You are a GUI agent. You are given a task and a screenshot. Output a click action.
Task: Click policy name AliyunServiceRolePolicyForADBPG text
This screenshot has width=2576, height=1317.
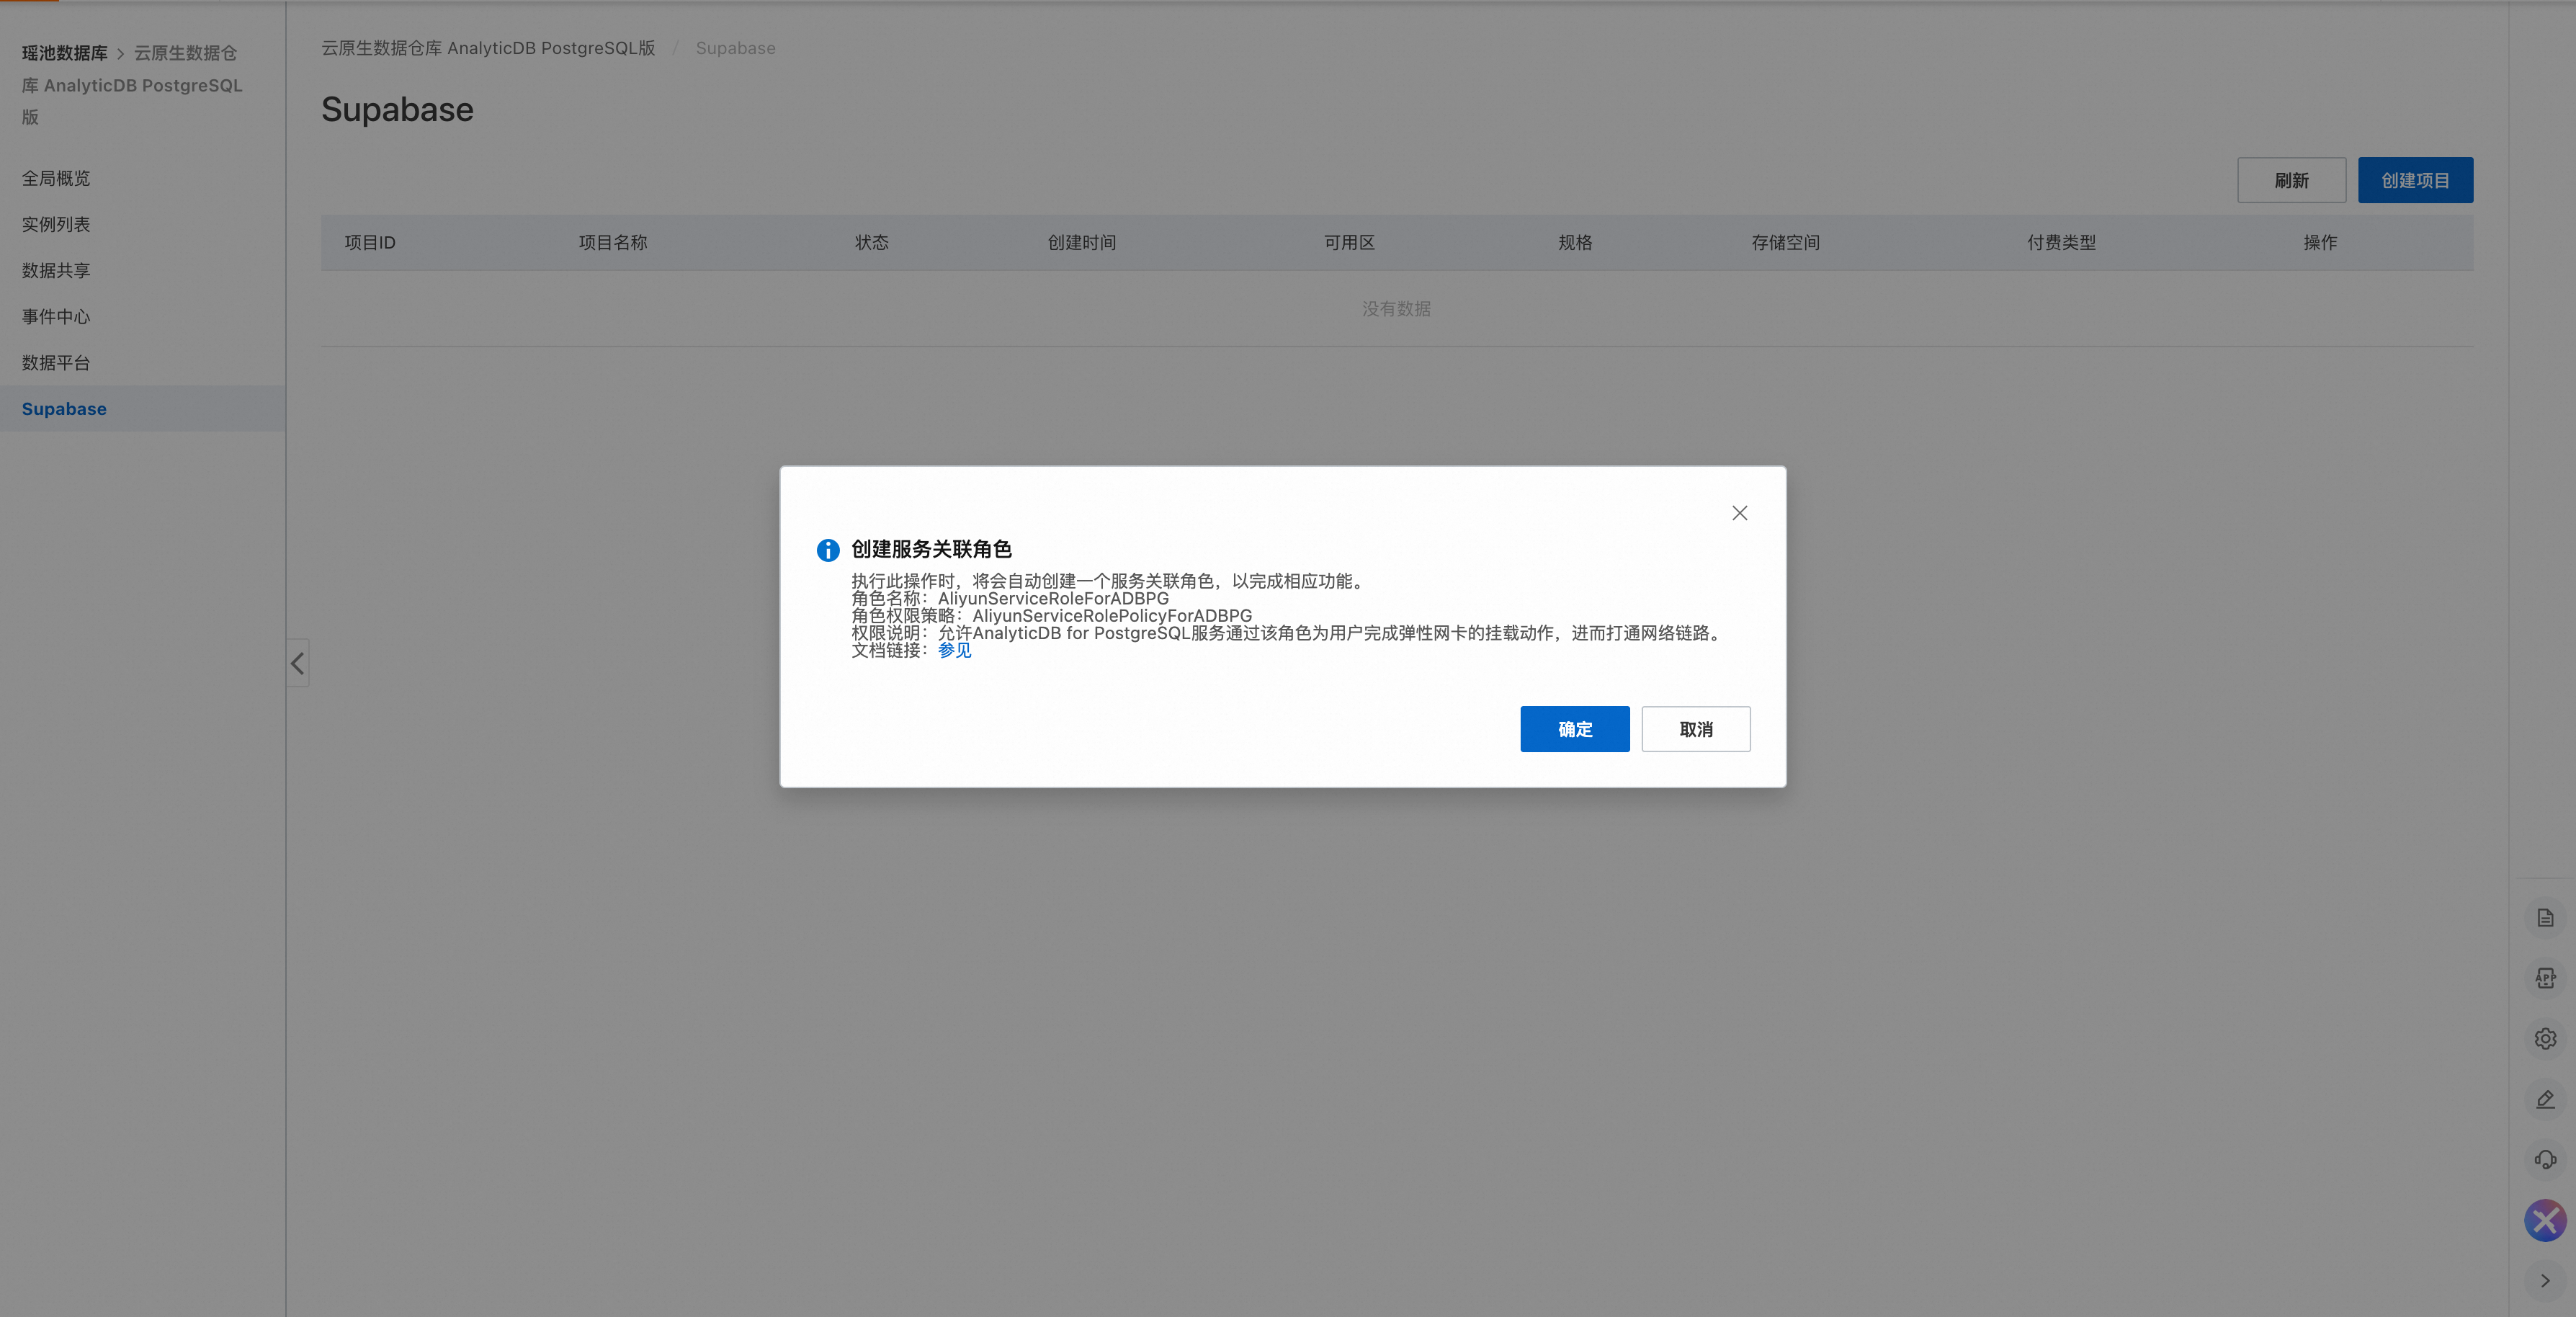pos(1112,615)
